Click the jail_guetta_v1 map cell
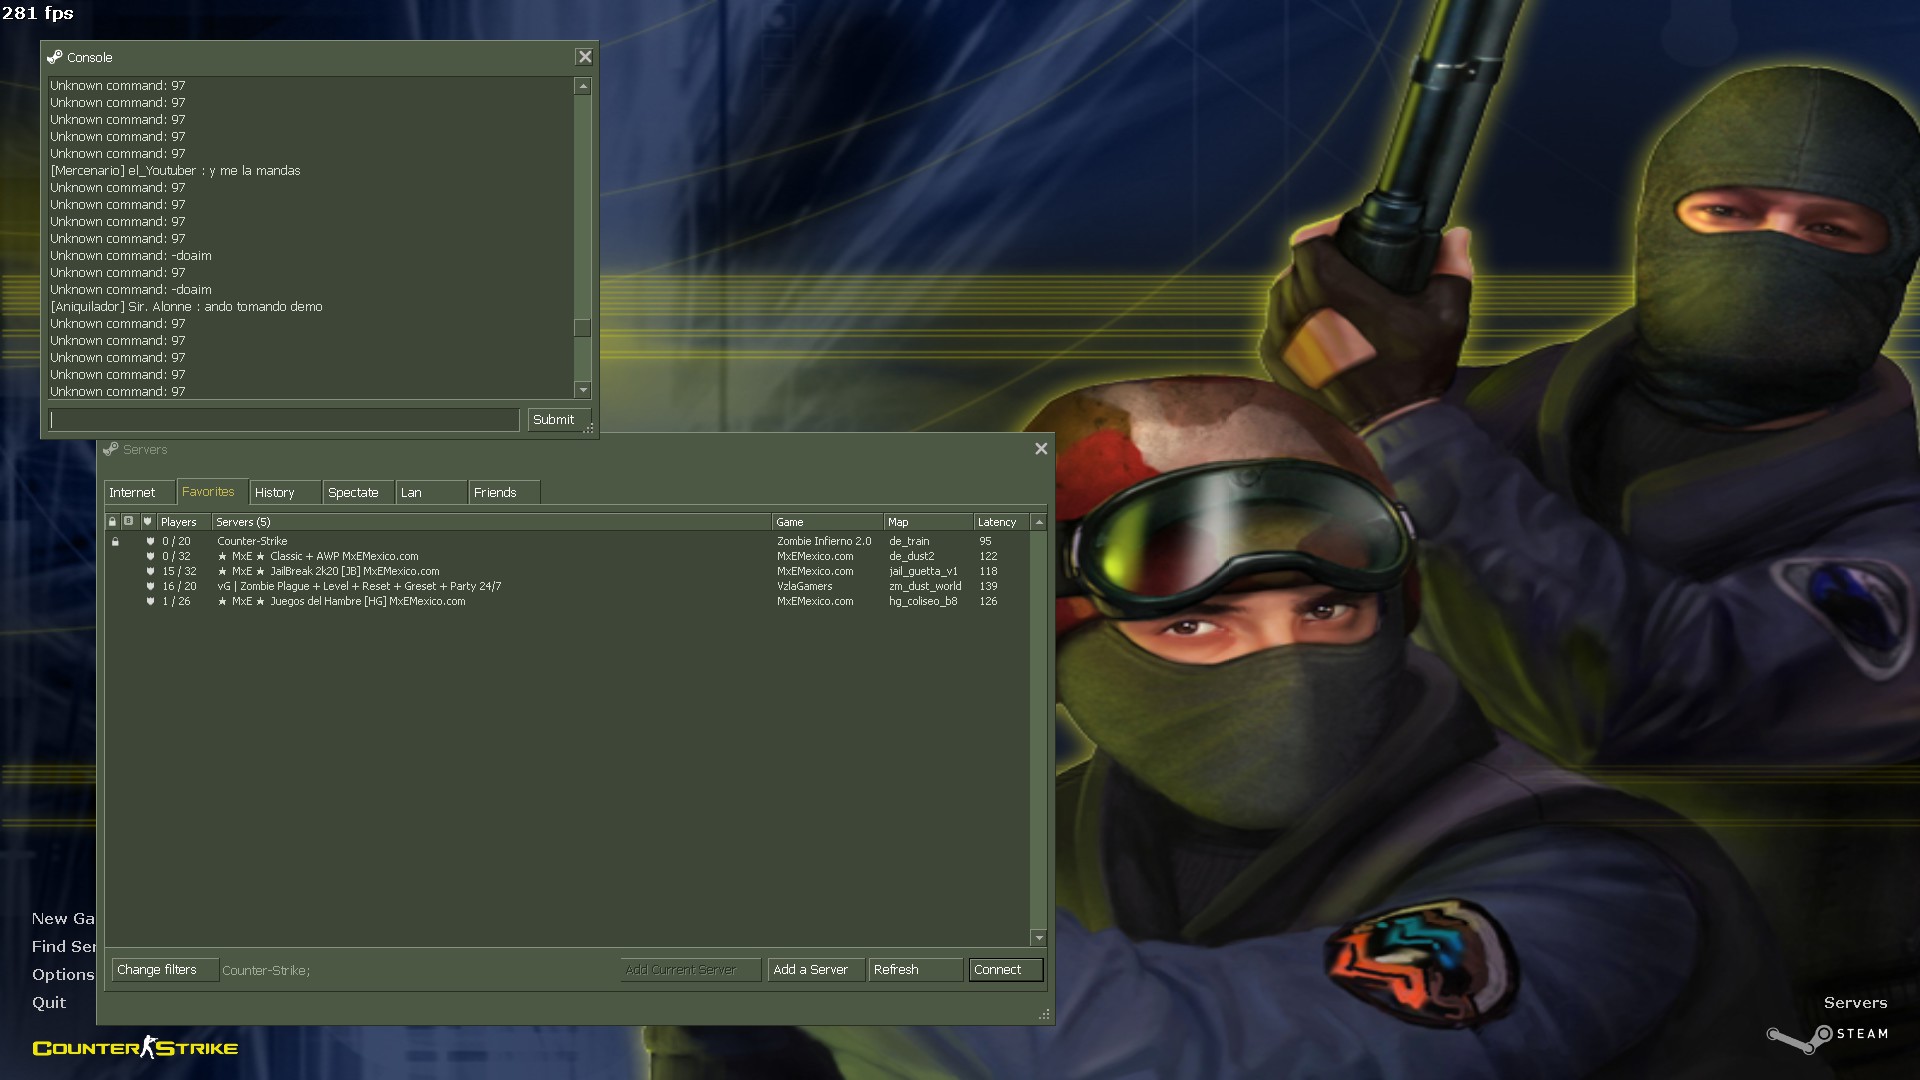Viewport: 1920px width, 1080px height. tap(923, 571)
